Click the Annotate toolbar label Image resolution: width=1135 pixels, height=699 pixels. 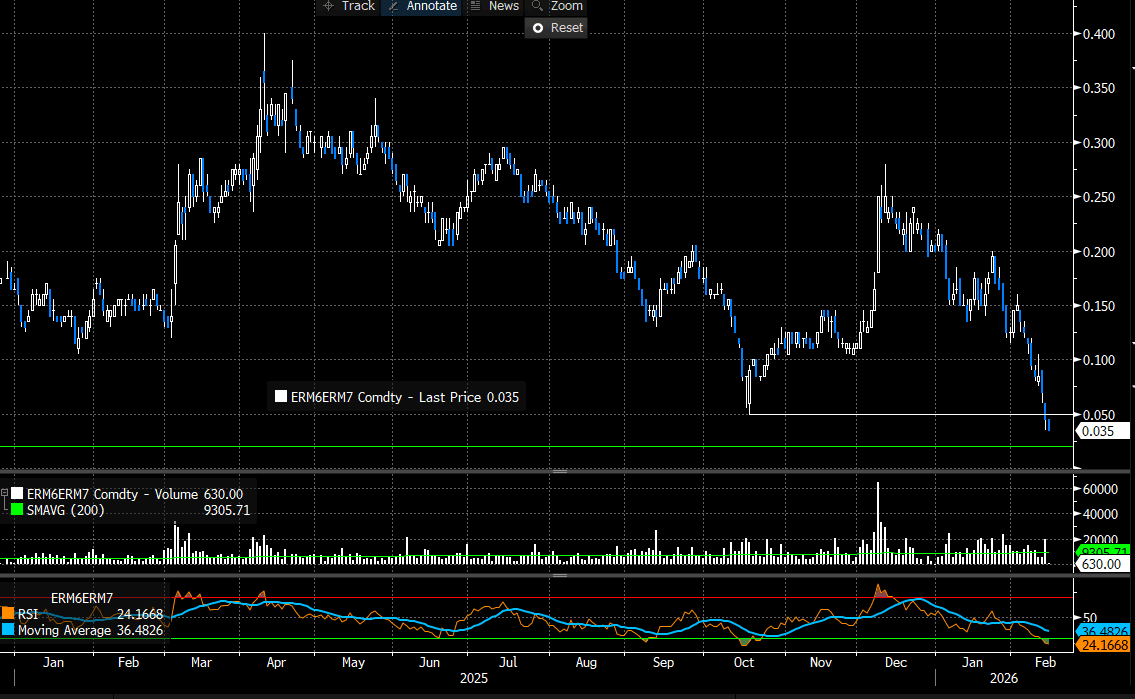point(431,6)
